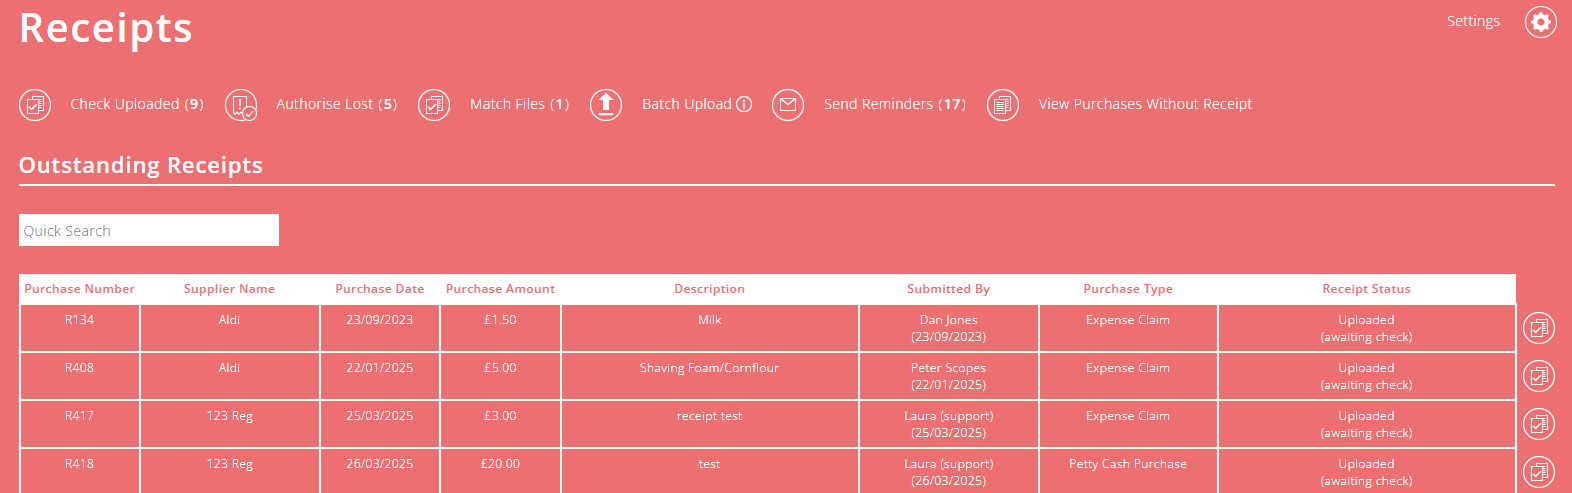
Task: Check the receipt for row R418
Action: [x=1539, y=472]
